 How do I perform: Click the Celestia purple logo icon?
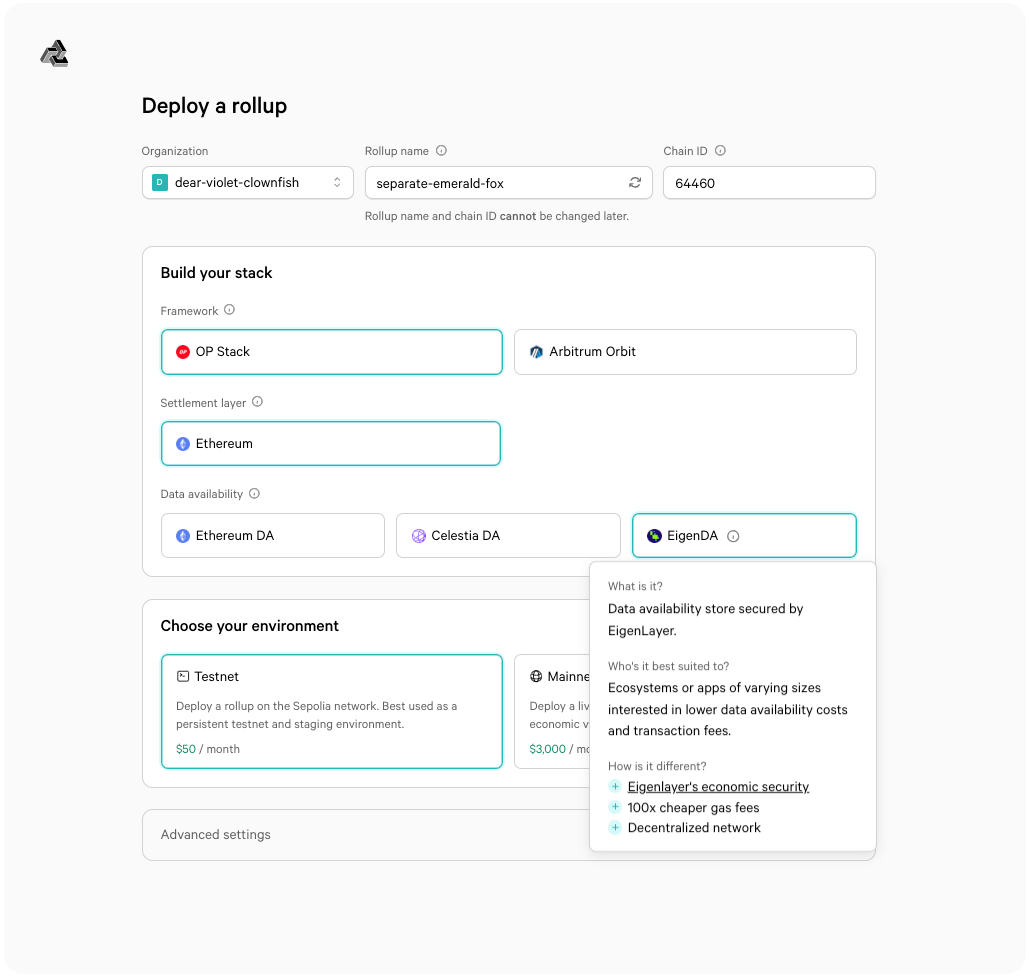click(x=419, y=536)
